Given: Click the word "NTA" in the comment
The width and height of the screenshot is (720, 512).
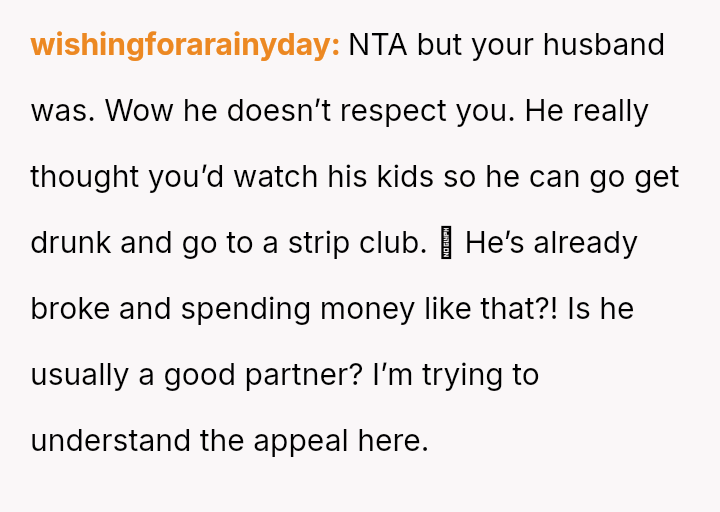Looking at the screenshot, I should [x=377, y=45].
